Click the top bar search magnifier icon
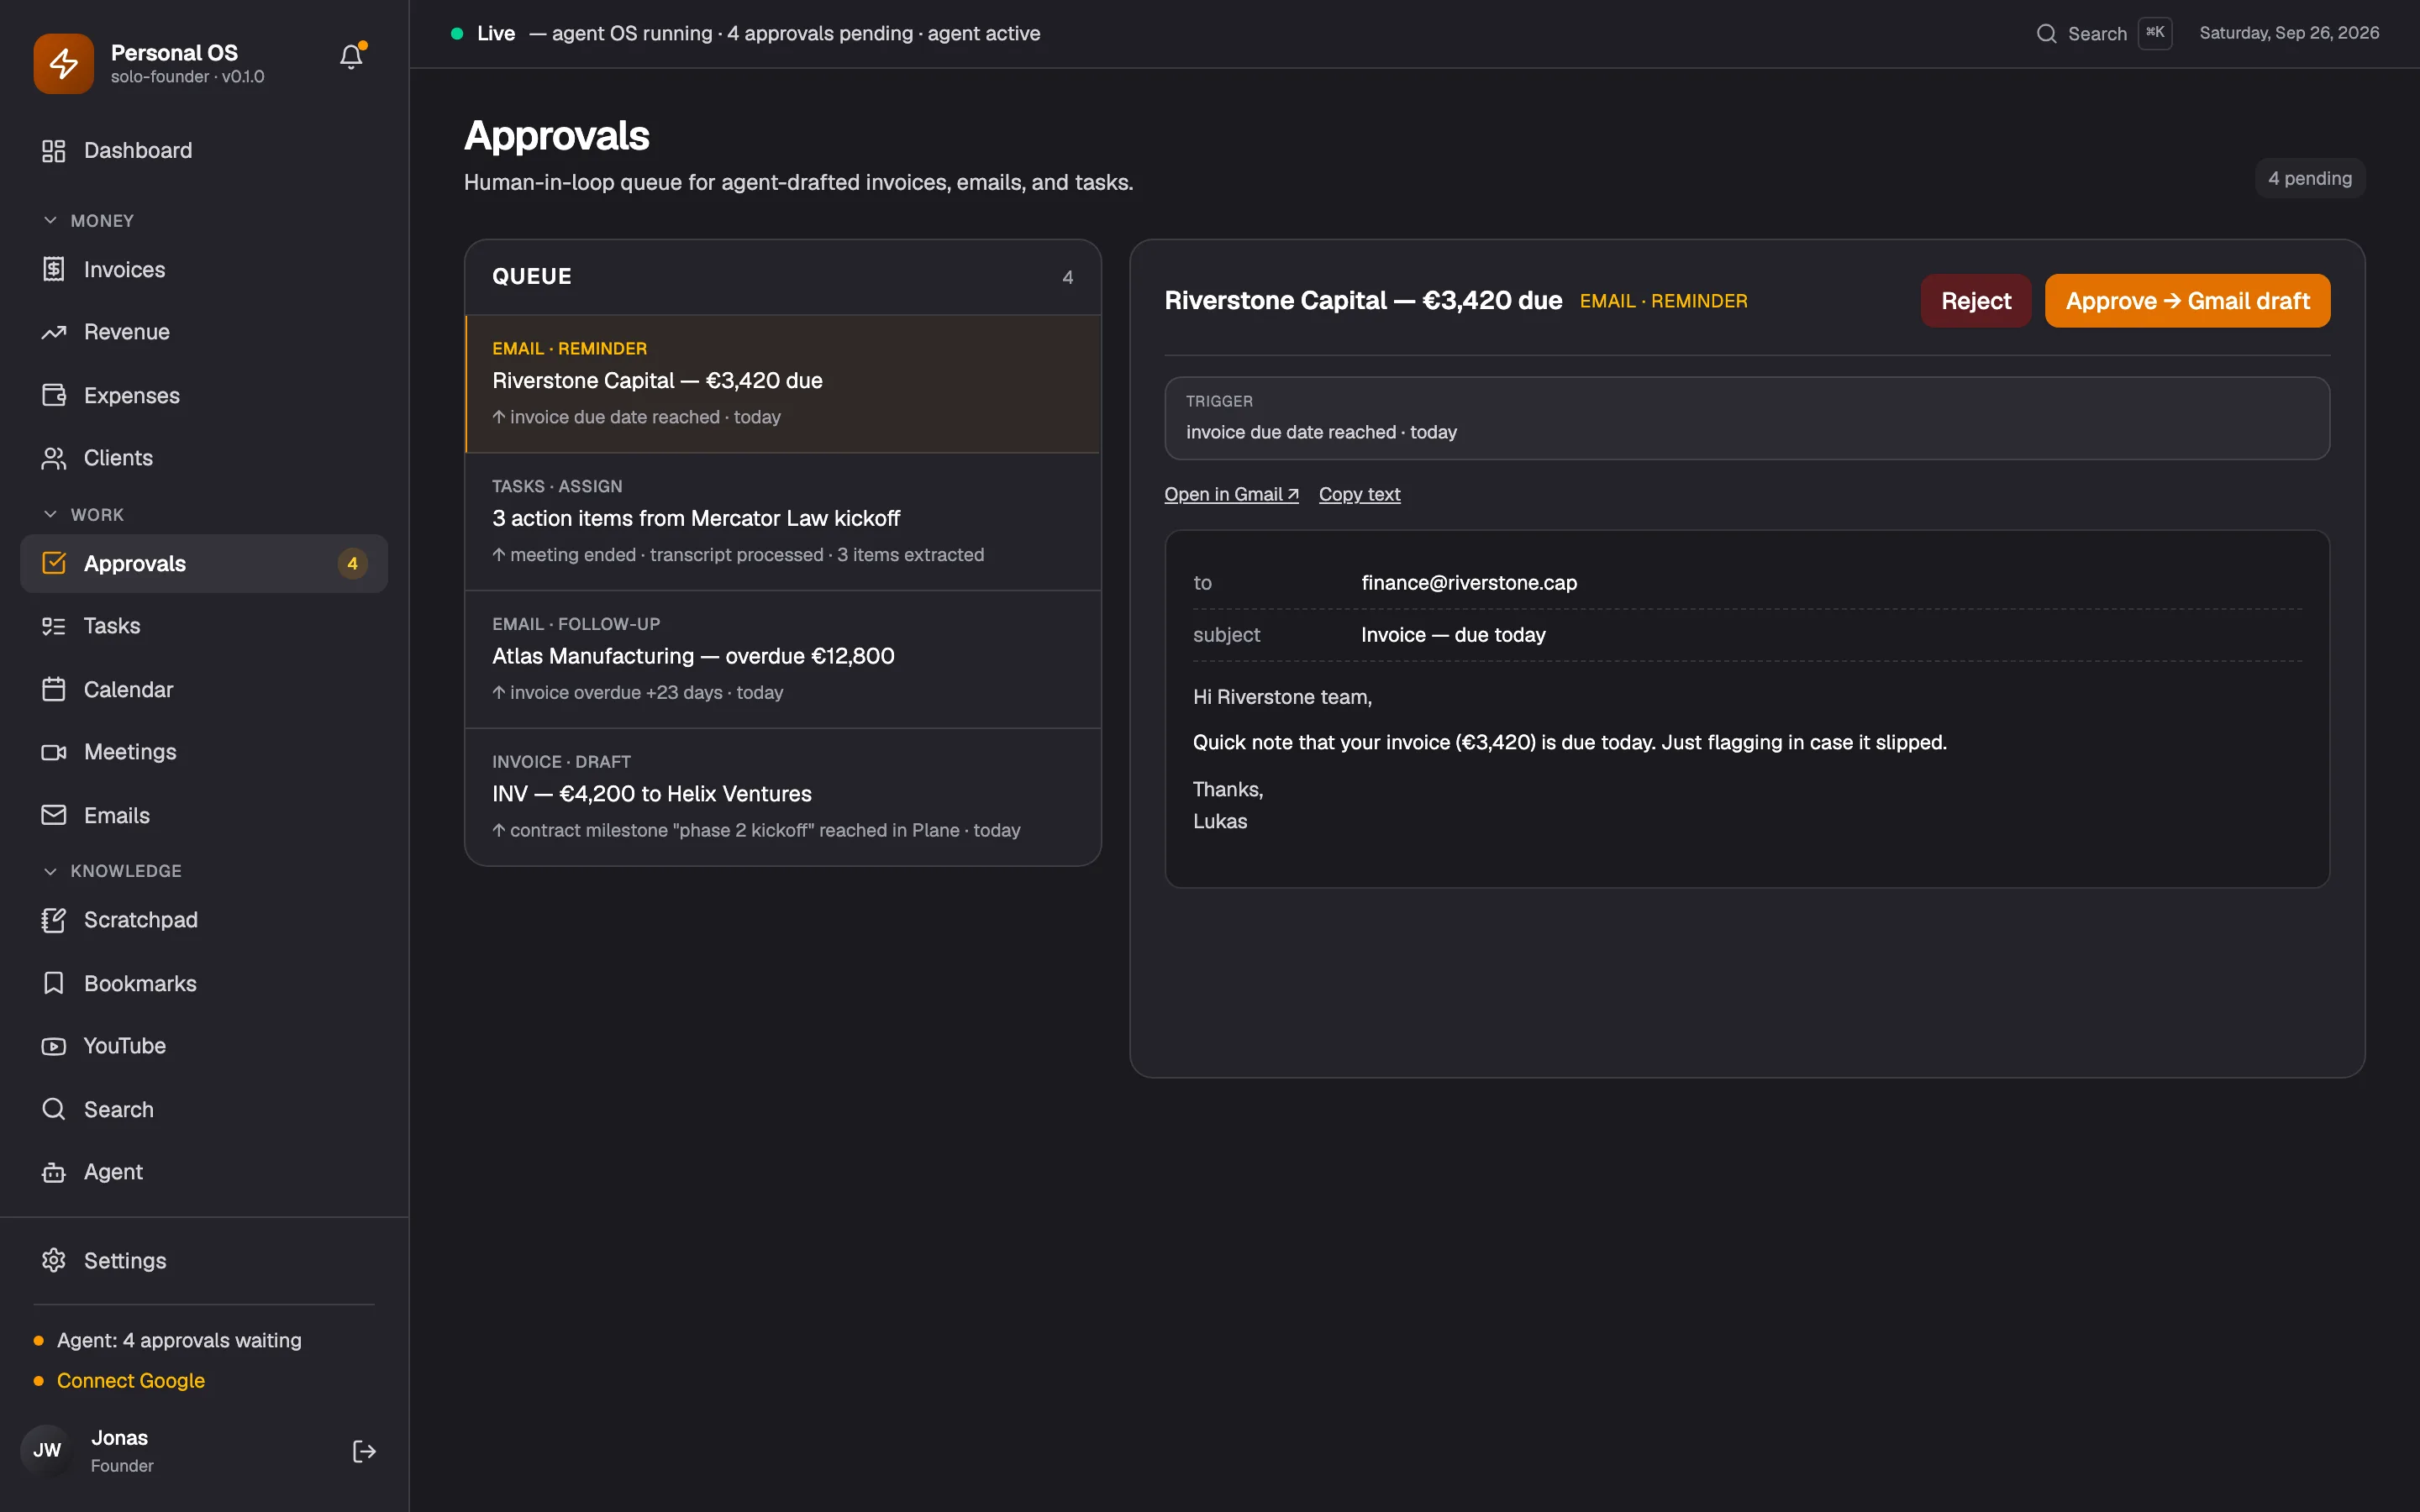The width and height of the screenshot is (2420, 1512). [x=2046, y=33]
